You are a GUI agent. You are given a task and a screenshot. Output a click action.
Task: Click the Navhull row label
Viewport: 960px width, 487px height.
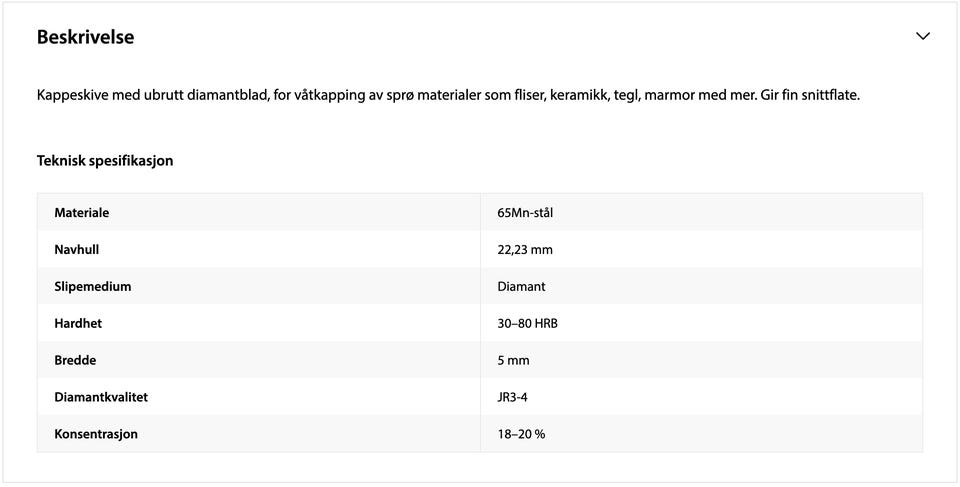point(77,249)
